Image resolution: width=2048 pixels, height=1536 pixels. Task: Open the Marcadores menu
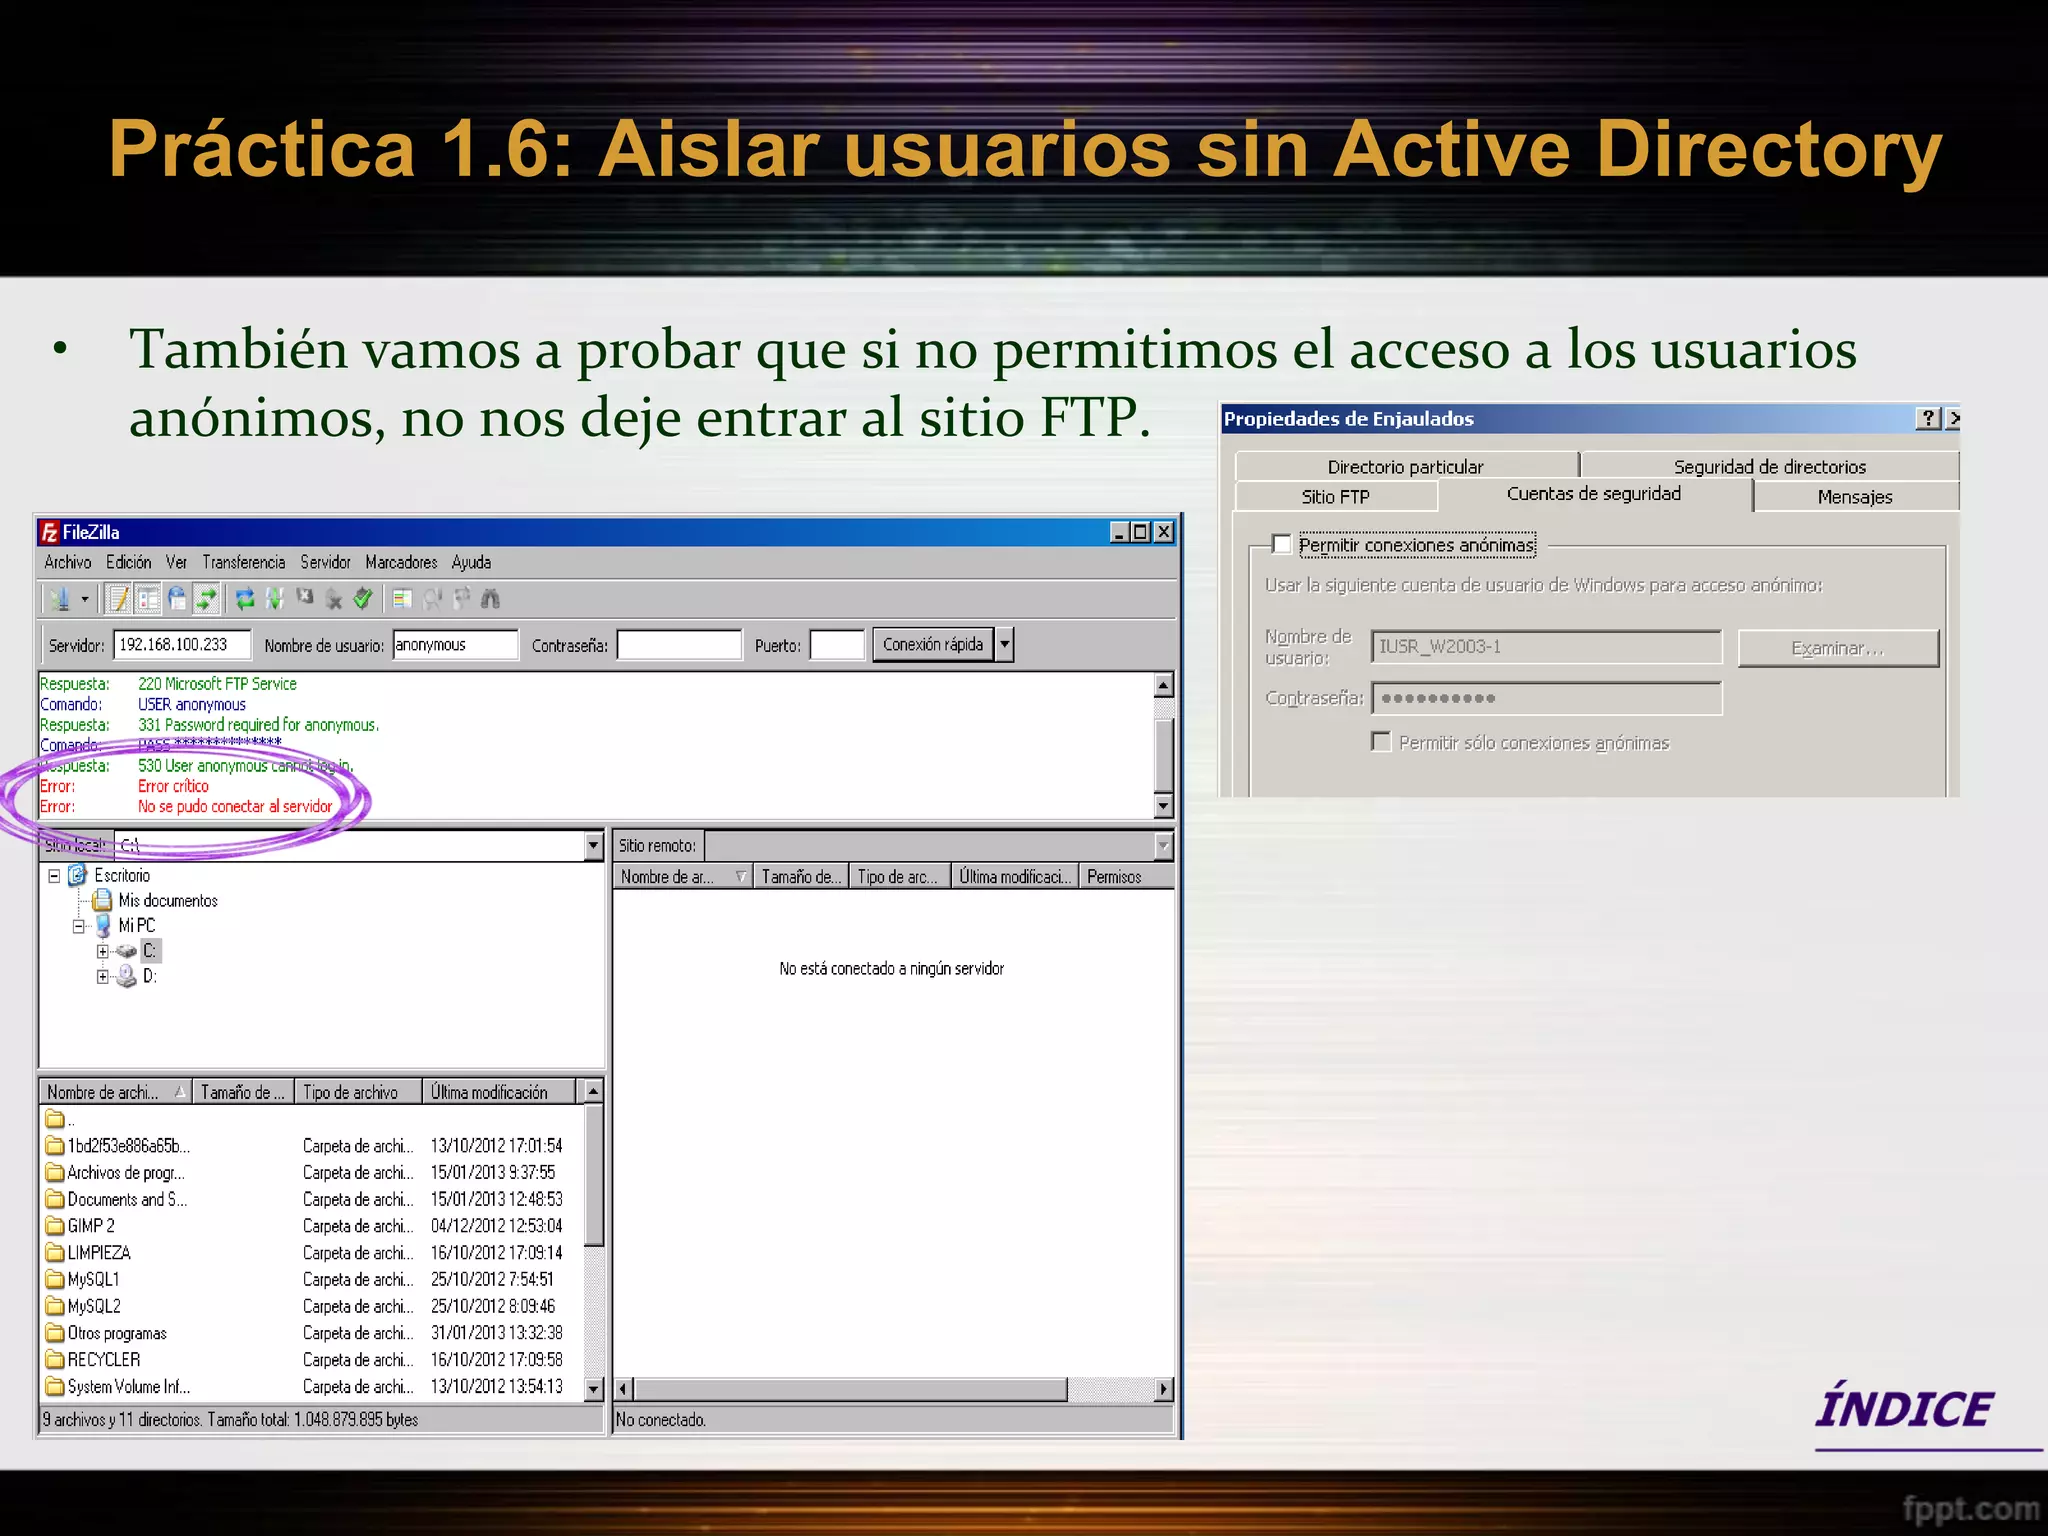pyautogui.click(x=401, y=562)
